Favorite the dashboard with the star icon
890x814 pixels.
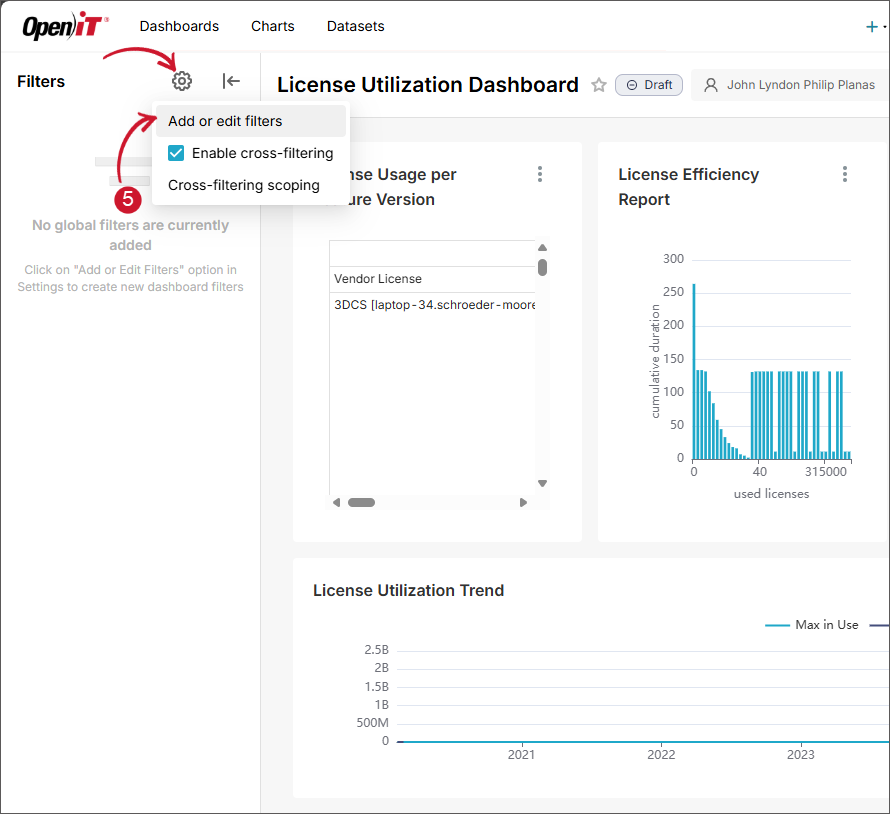(599, 85)
